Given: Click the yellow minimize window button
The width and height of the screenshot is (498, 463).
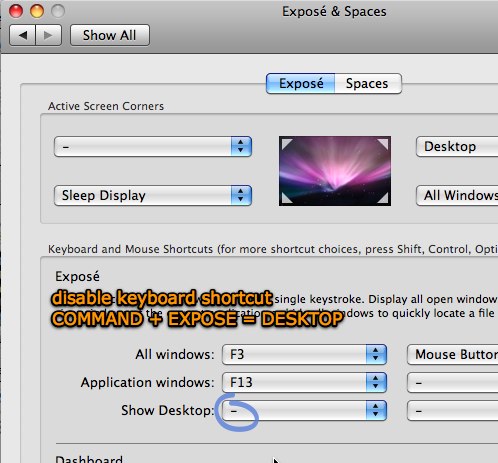Looking at the screenshot, I should point(37,11).
